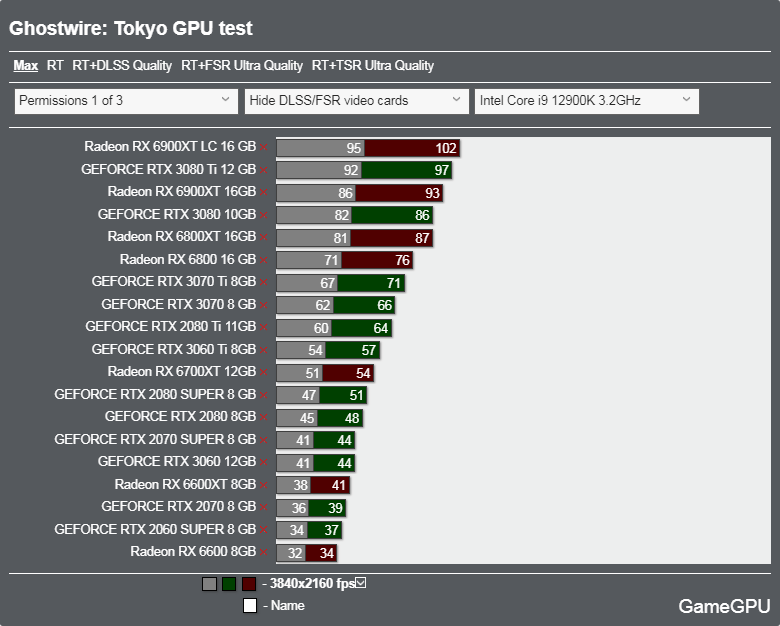Viewport: 780px width, 626px height.
Task: Remove GEFORCE RTX 3070 Ti 8GB row
Action: [264, 283]
